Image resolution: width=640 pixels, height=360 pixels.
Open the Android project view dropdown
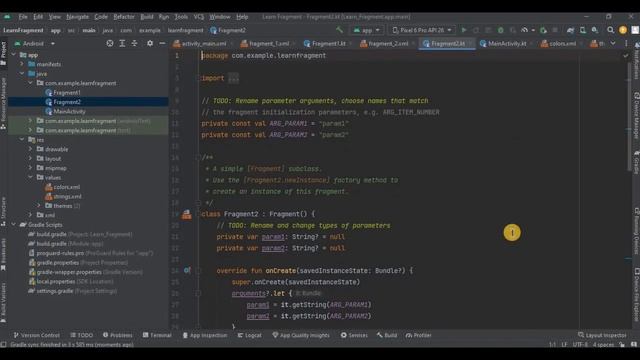(35, 43)
